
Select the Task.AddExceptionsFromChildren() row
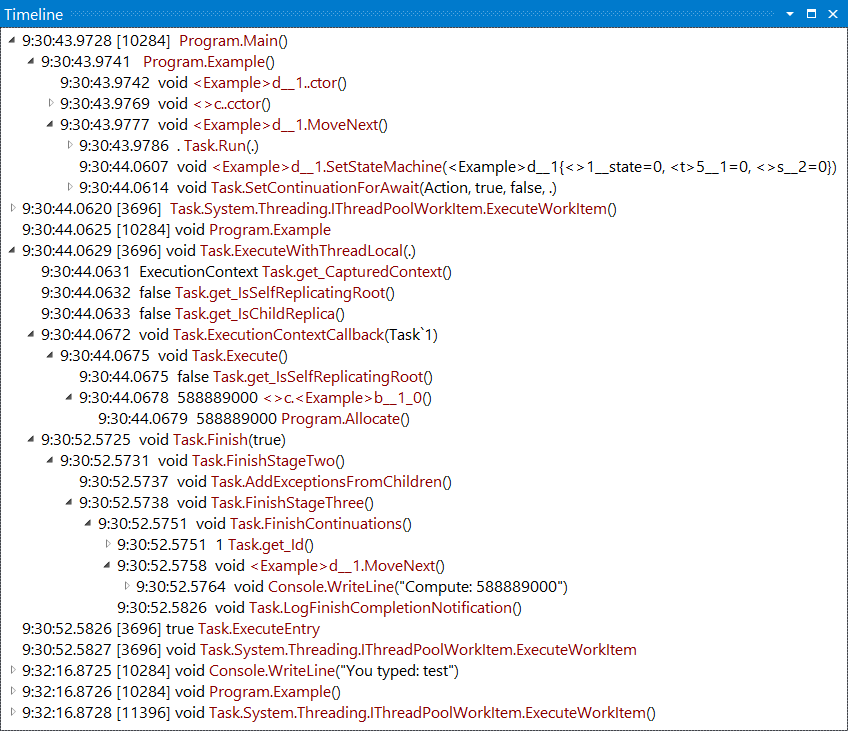point(330,481)
